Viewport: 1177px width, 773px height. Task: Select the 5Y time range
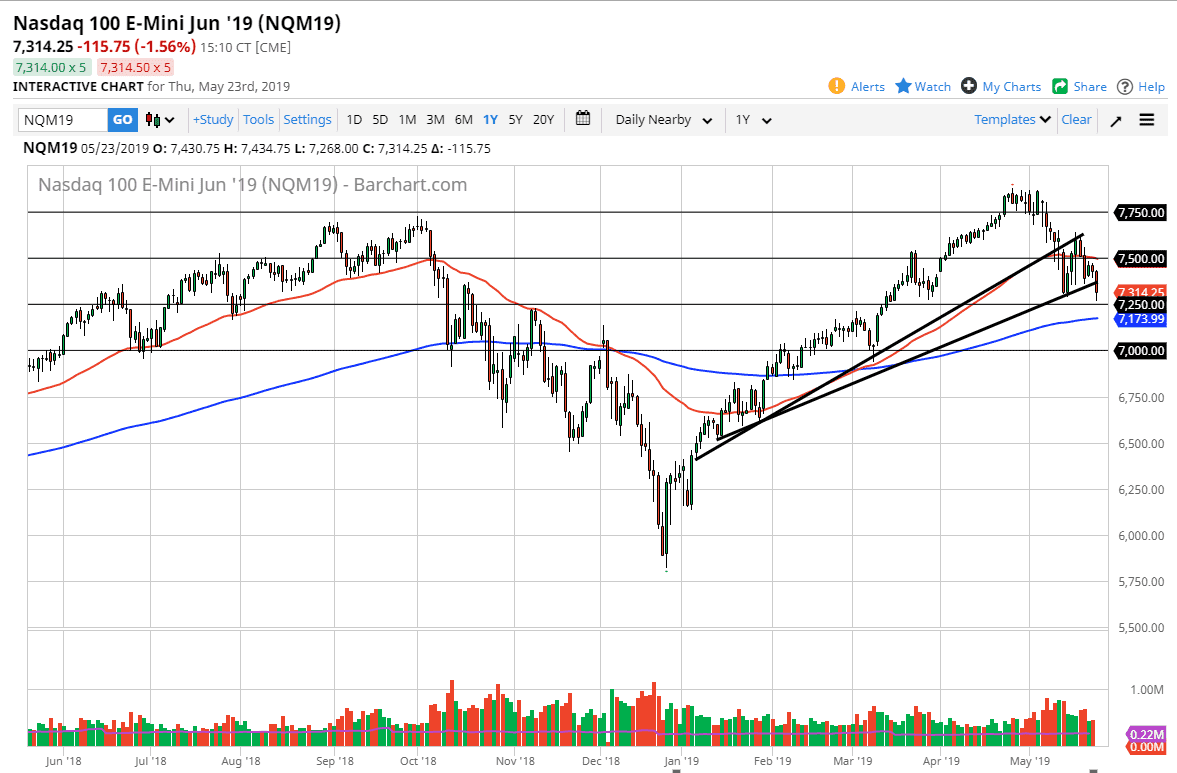point(515,120)
